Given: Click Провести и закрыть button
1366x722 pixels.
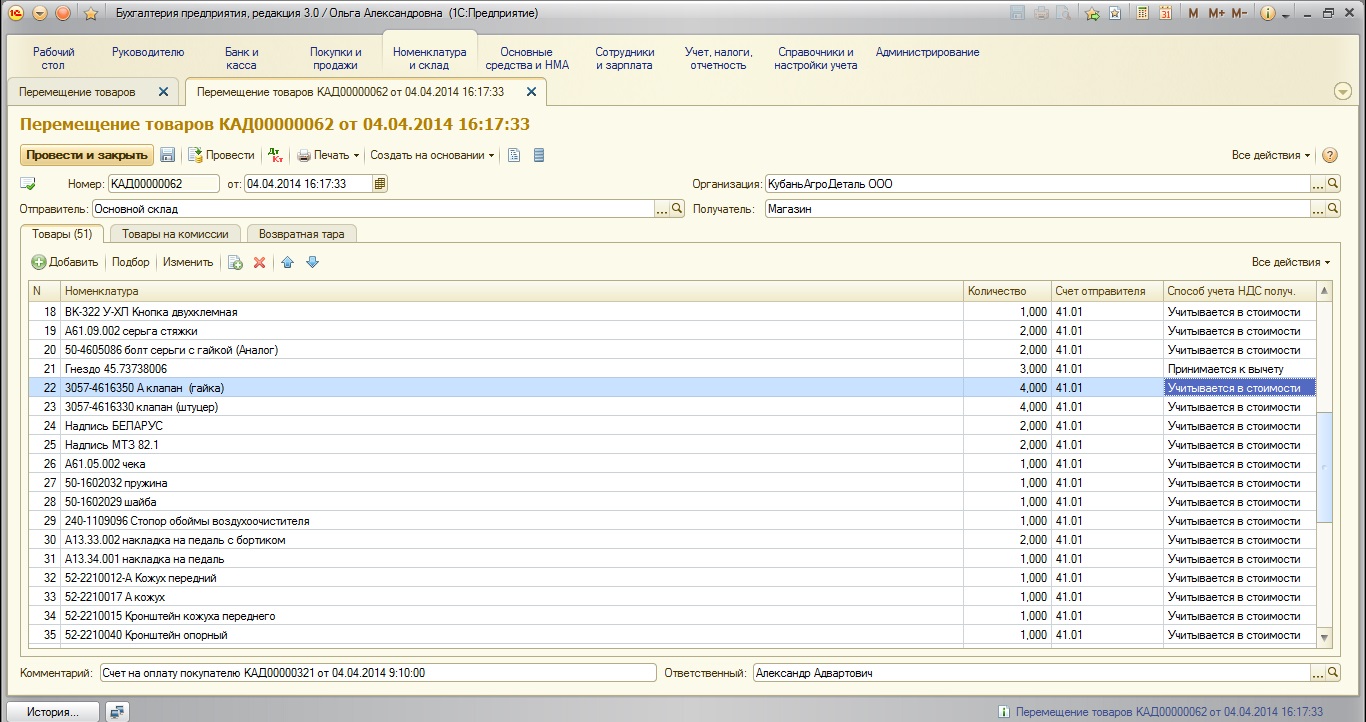Looking at the screenshot, I should click(x=86, y=155).
